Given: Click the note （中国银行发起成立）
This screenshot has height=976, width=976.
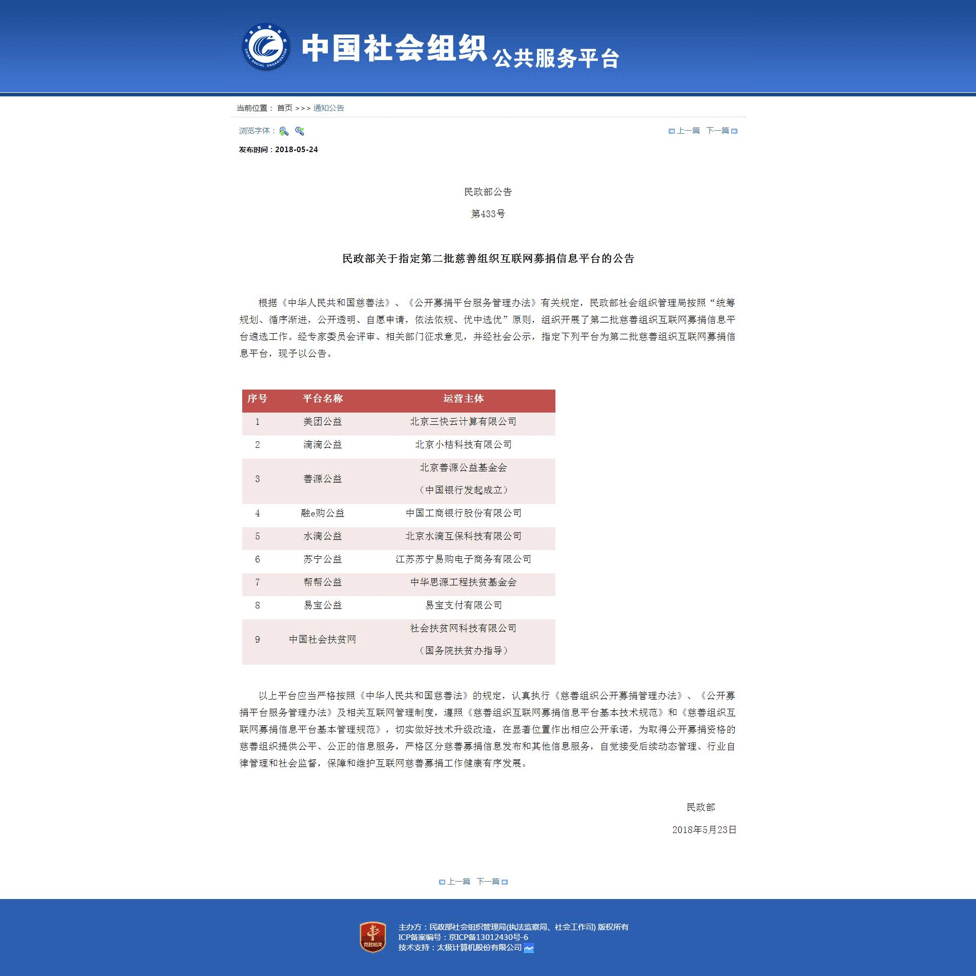Looking at the screenshot, I should pos(463,490).
